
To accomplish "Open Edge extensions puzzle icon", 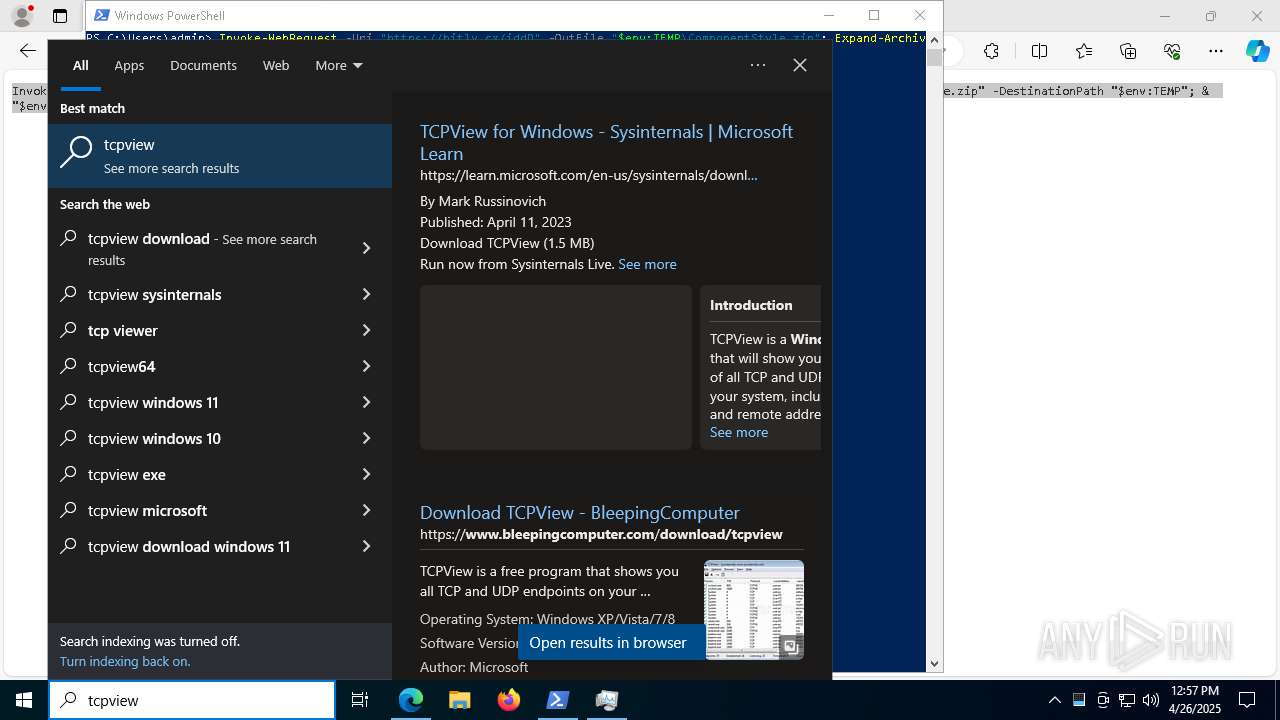I will click(991, 51).
